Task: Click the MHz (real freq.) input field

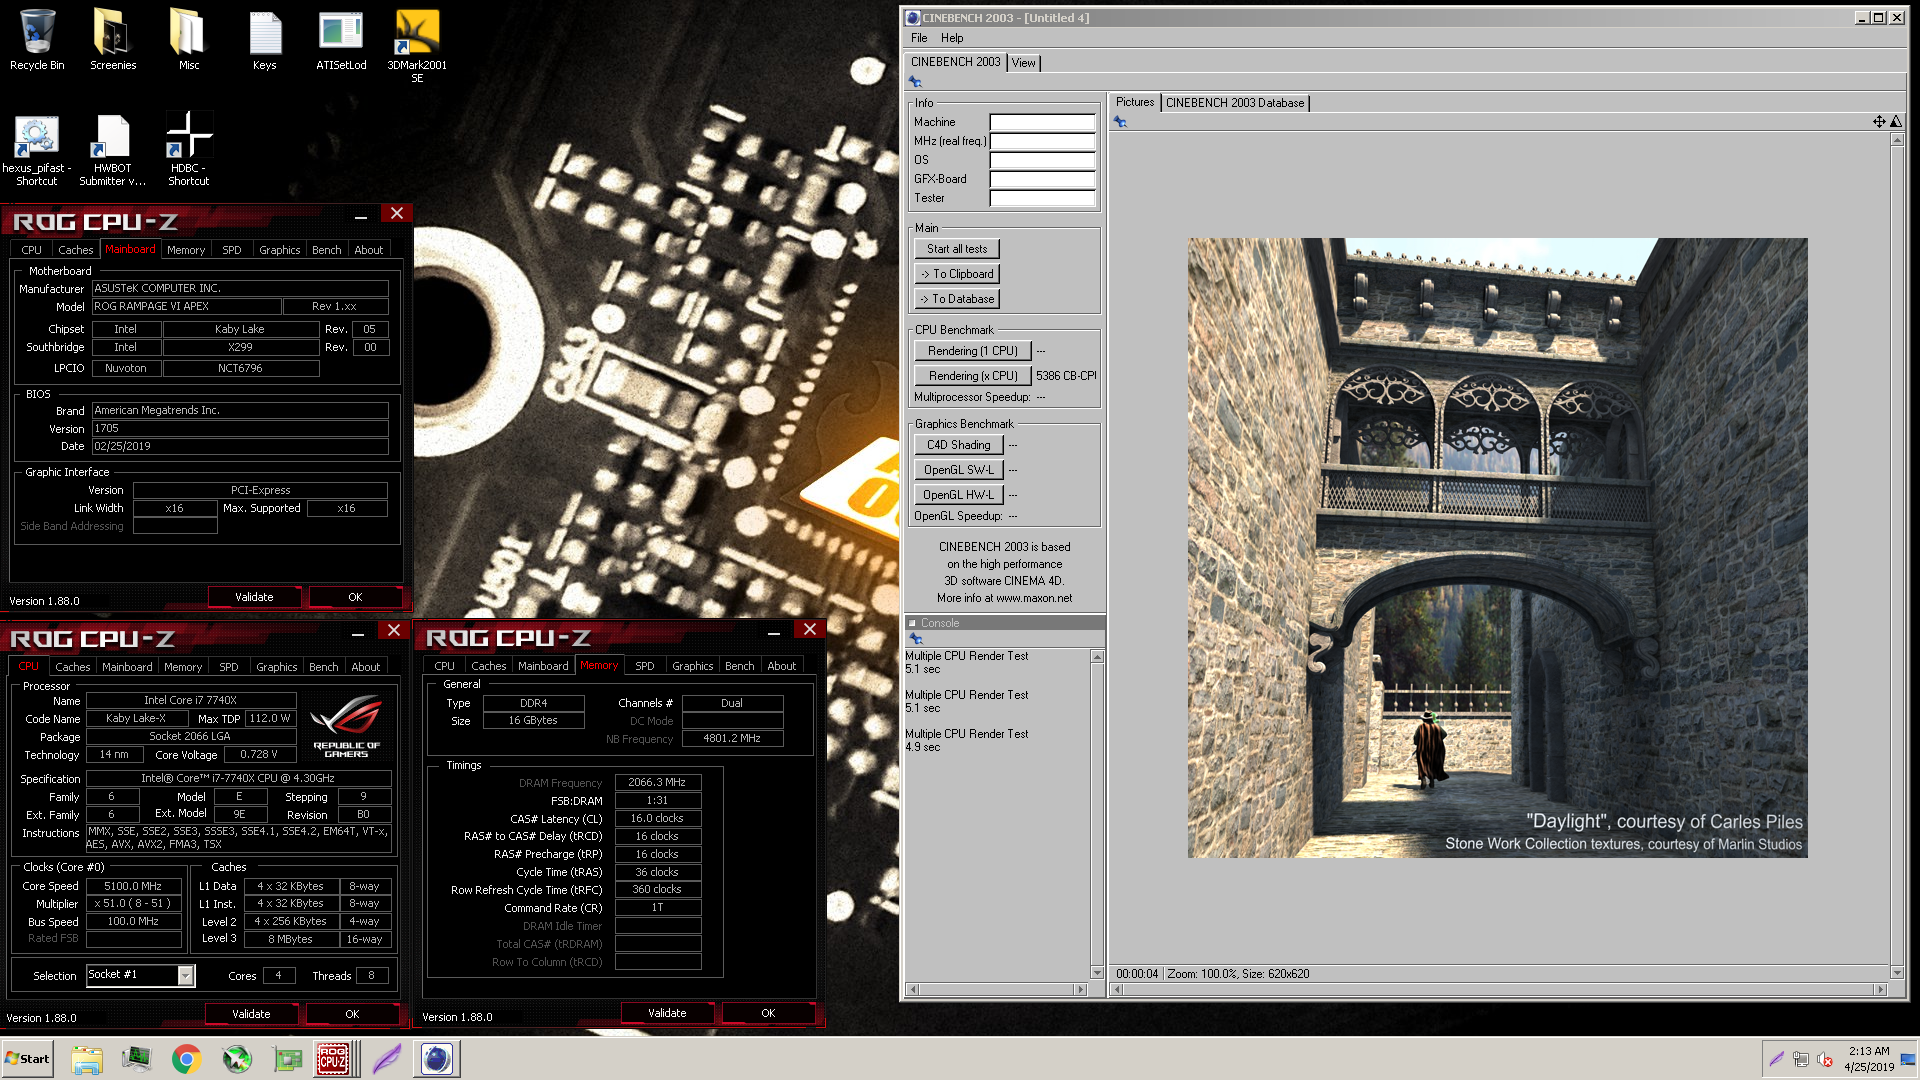Action: (1042, 141)
